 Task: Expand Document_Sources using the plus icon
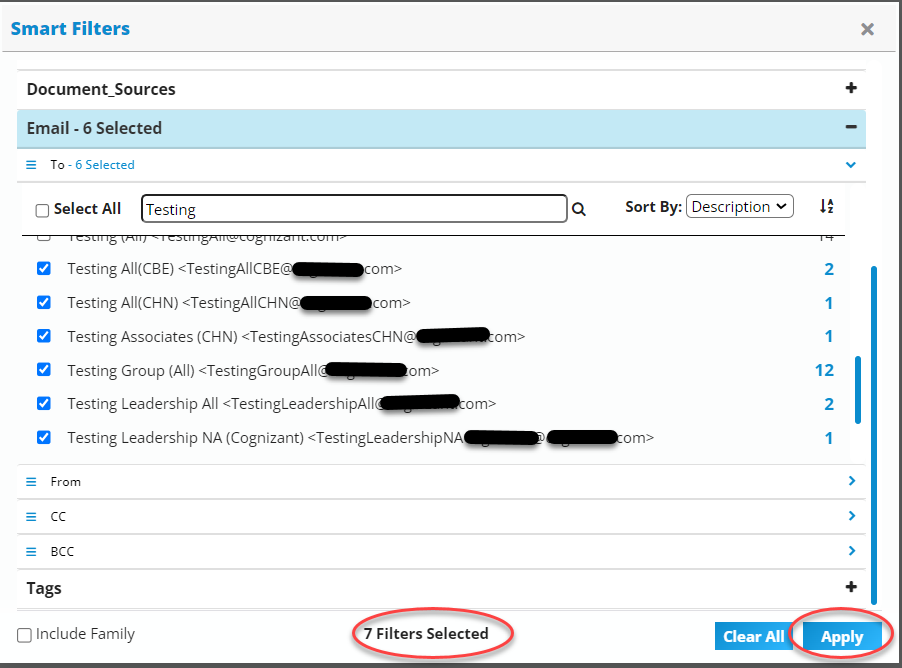click(x=851, y=88)
